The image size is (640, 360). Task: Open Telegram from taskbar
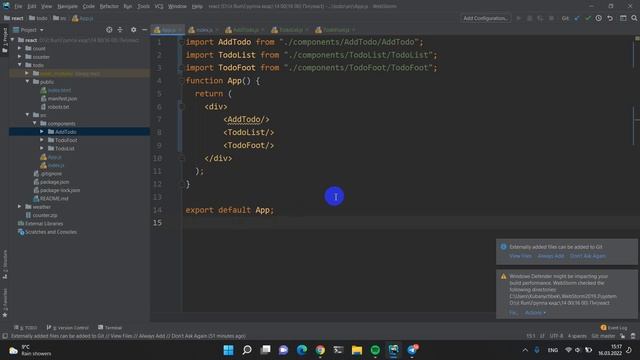click(x=412, y=350)
